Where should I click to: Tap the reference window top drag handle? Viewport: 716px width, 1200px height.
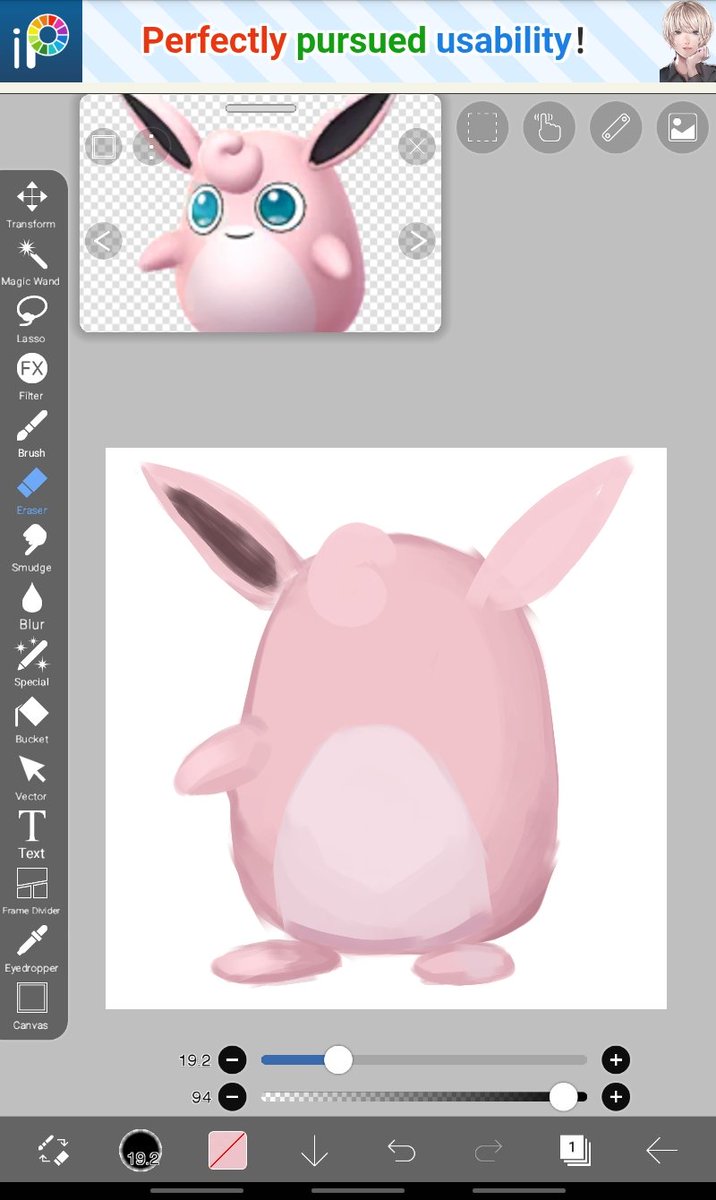(x=260, y=107)
